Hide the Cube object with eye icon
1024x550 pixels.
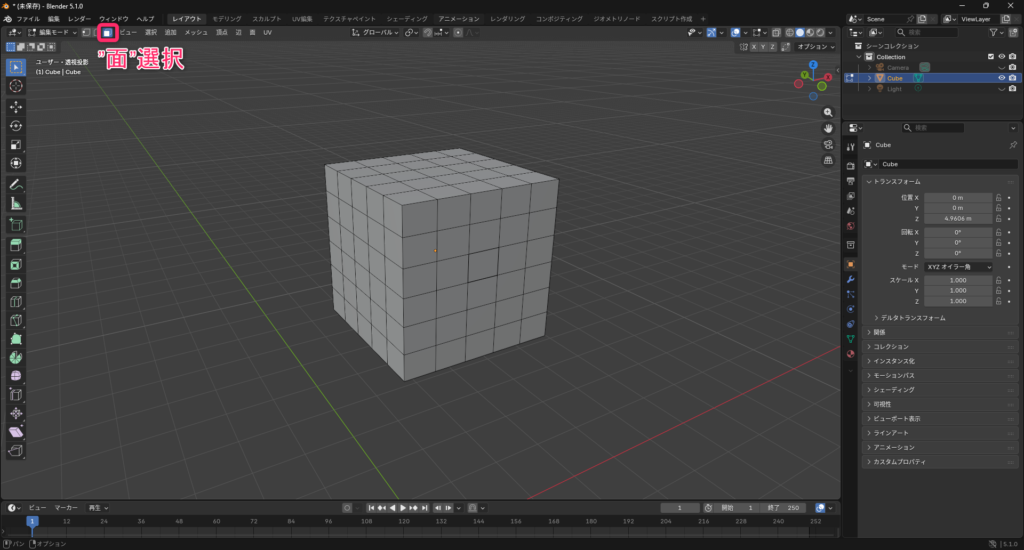click(x=1001, y=78)
